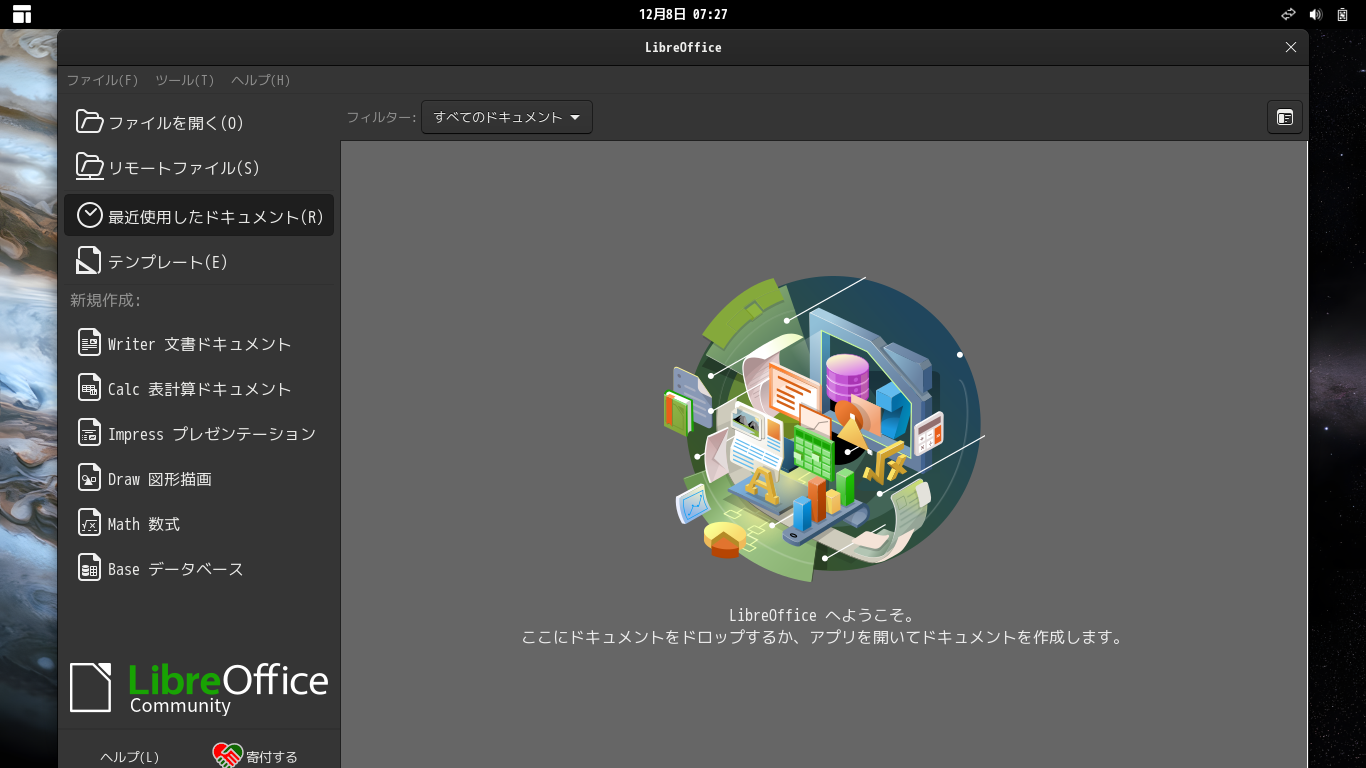The height and width of the screenshot is (768, 1366).
Task: Open the ヘルプ(H) menu
Action: (260, 80)
